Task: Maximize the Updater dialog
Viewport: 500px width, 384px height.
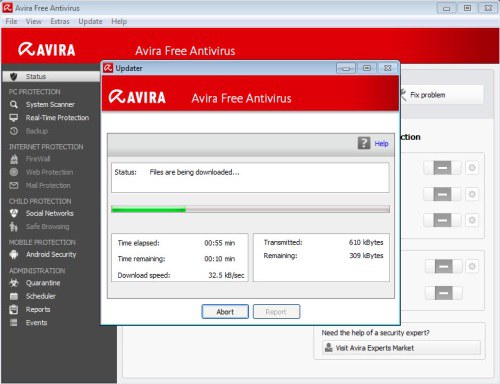Action: point(367,68)
